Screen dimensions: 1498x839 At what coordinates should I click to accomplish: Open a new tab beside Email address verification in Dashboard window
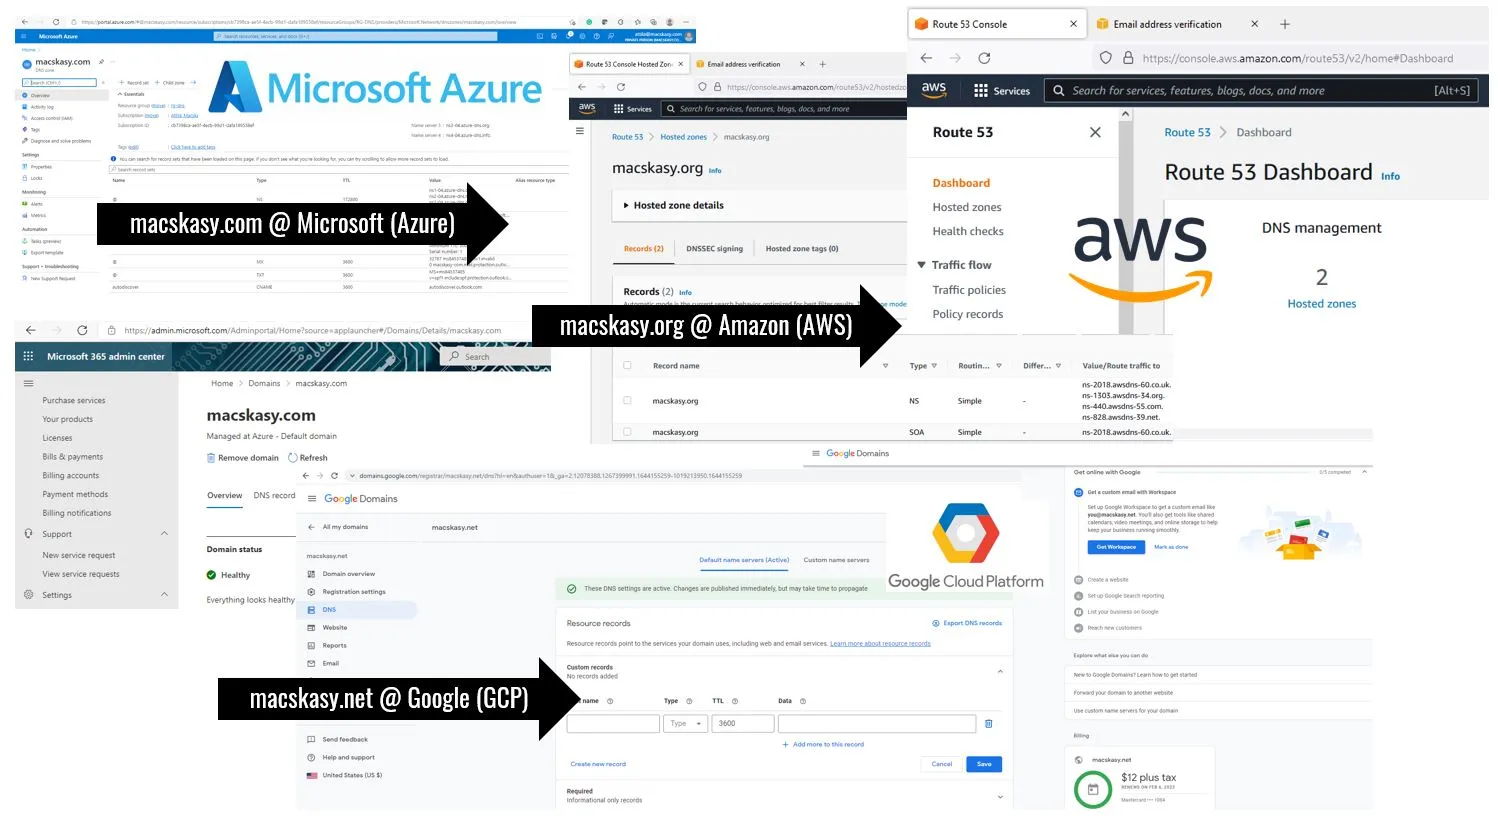pos(1285,24)
